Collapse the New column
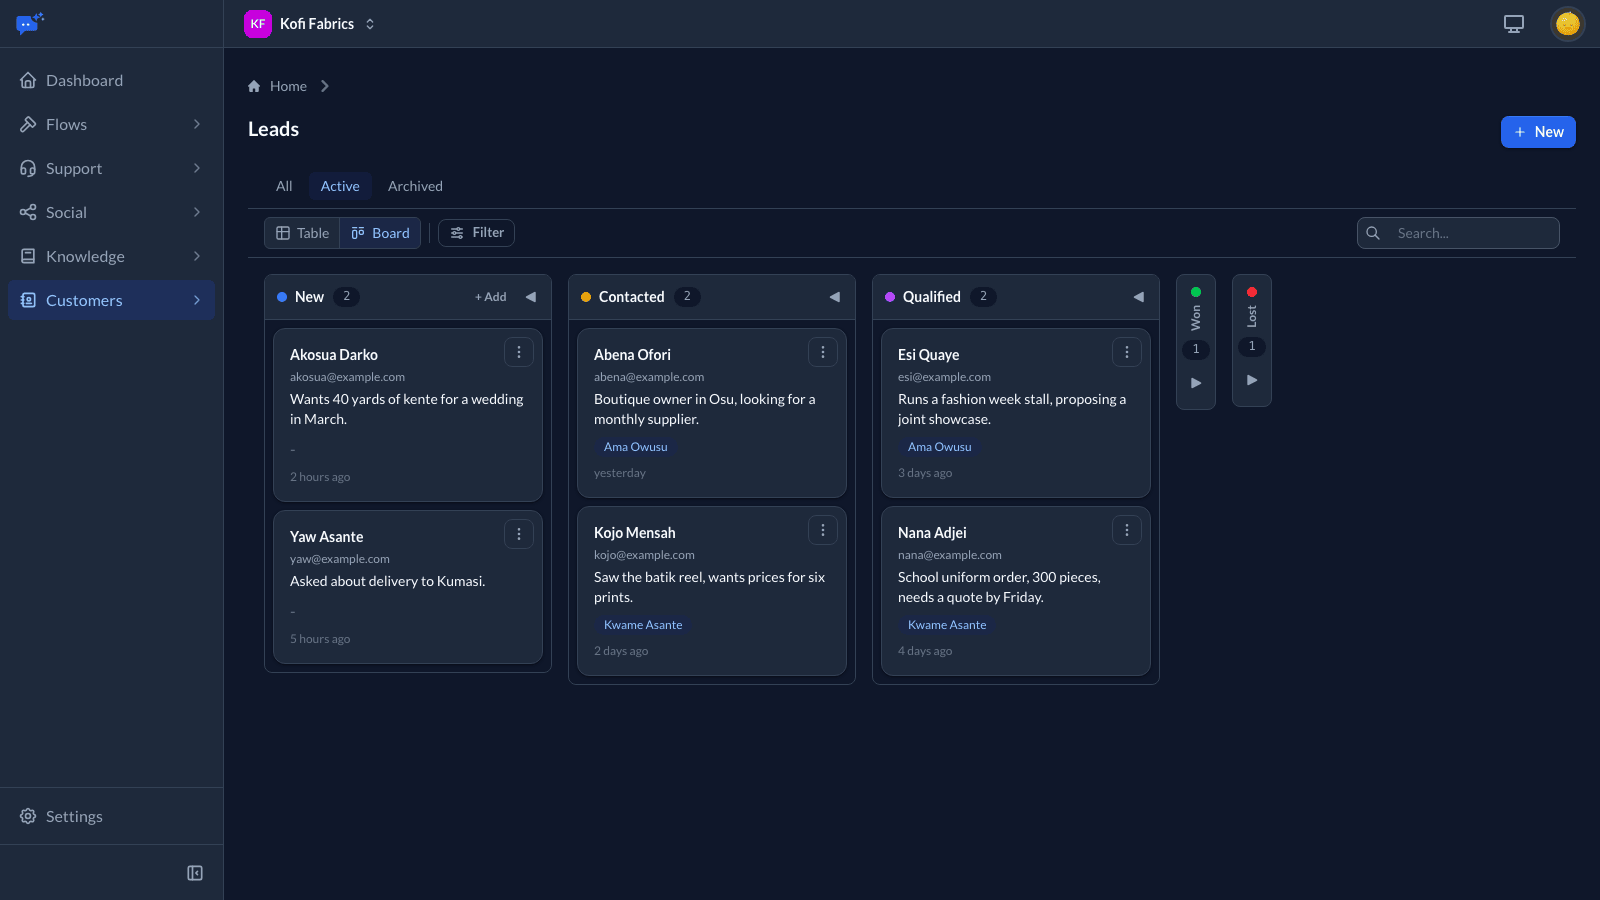The image size is (1600, 900). (531, 297)
